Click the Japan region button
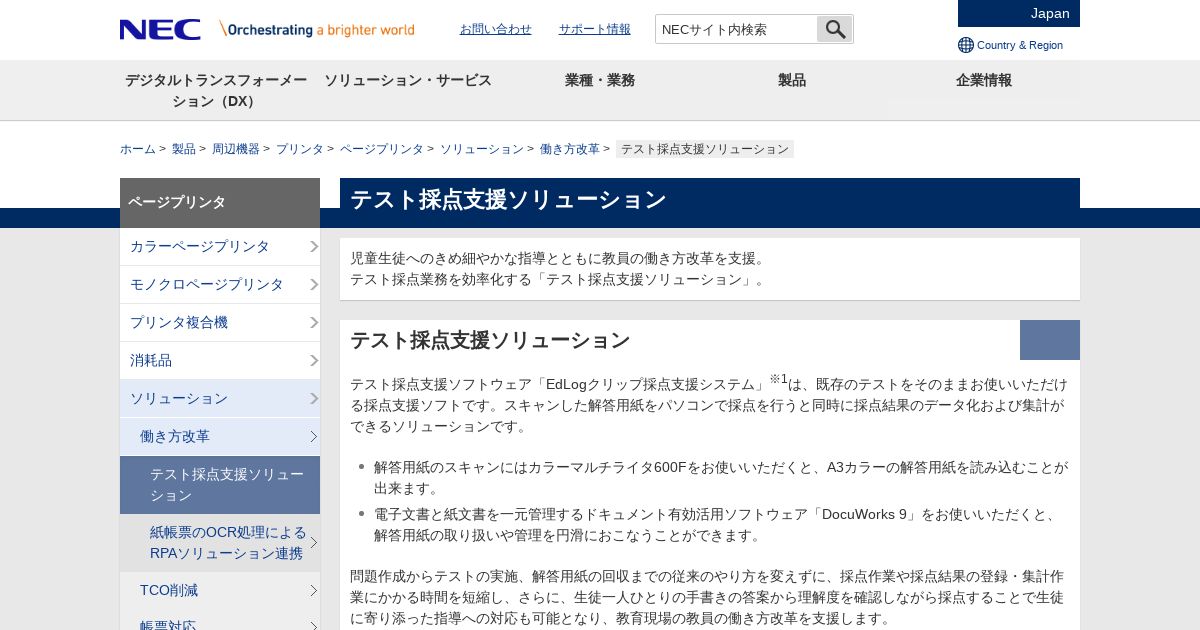Image resolution: width=1200 pixels, height=630 pixels. [1019, 13]
